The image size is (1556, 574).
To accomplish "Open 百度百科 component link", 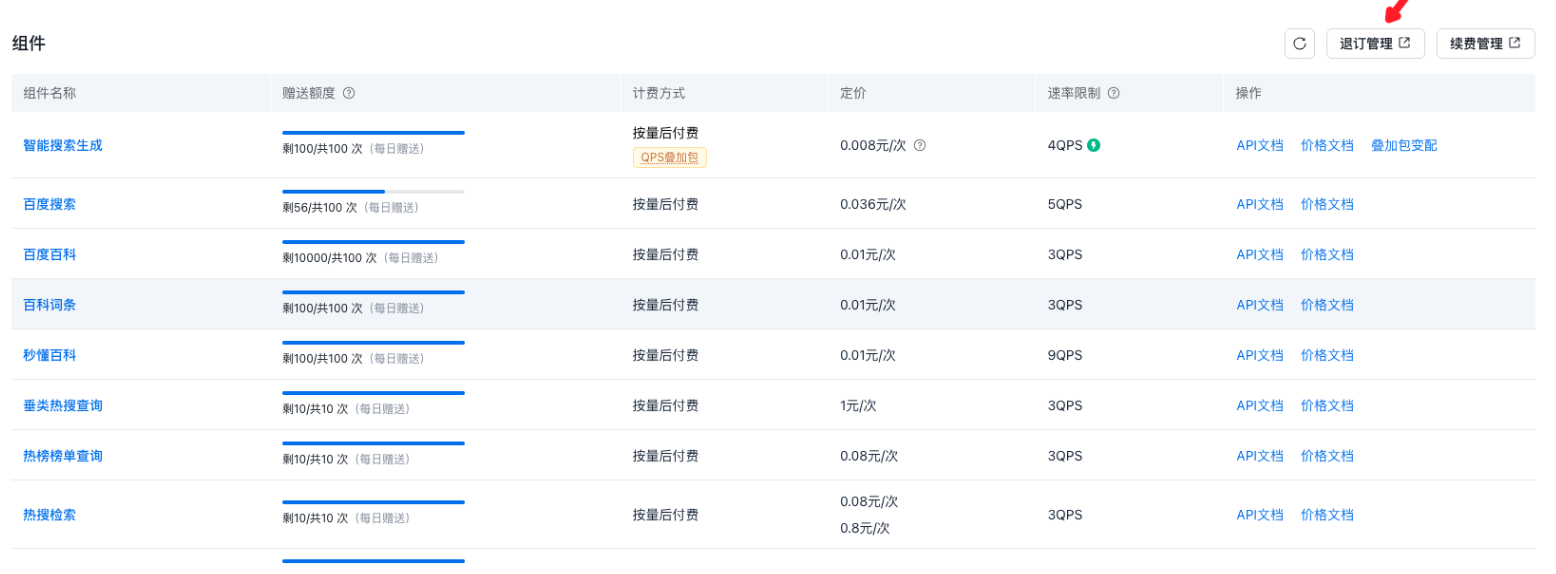I will (50, 255).
